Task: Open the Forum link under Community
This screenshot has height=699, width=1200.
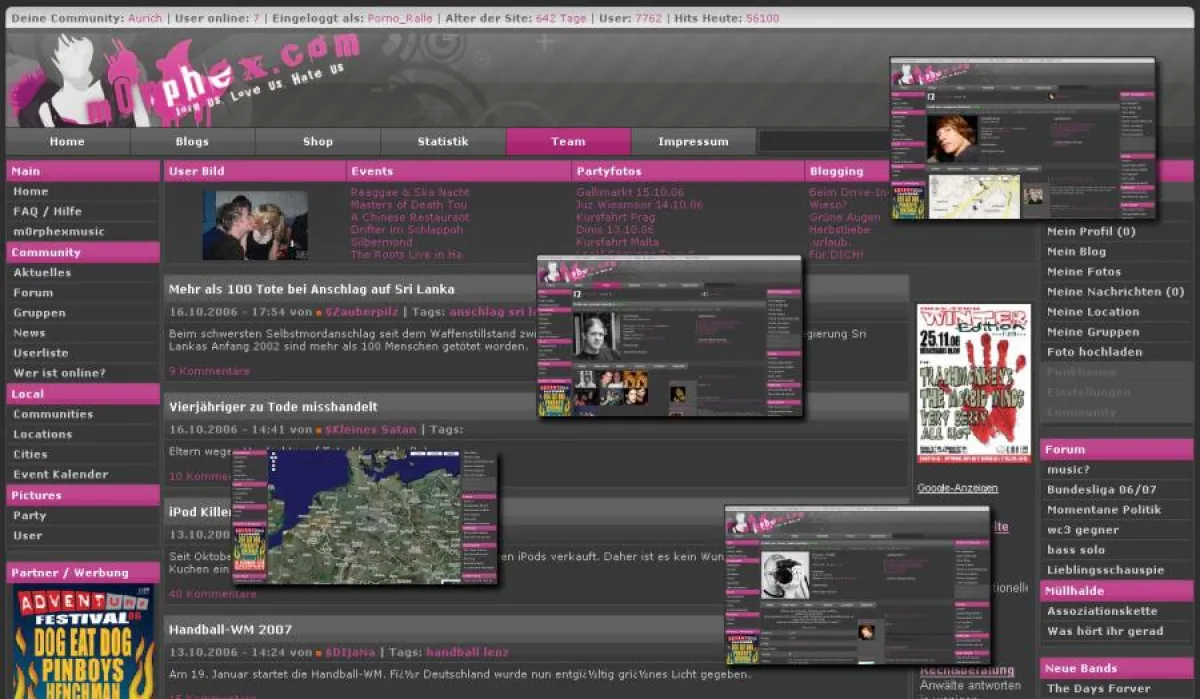Action: pos(34,292)
